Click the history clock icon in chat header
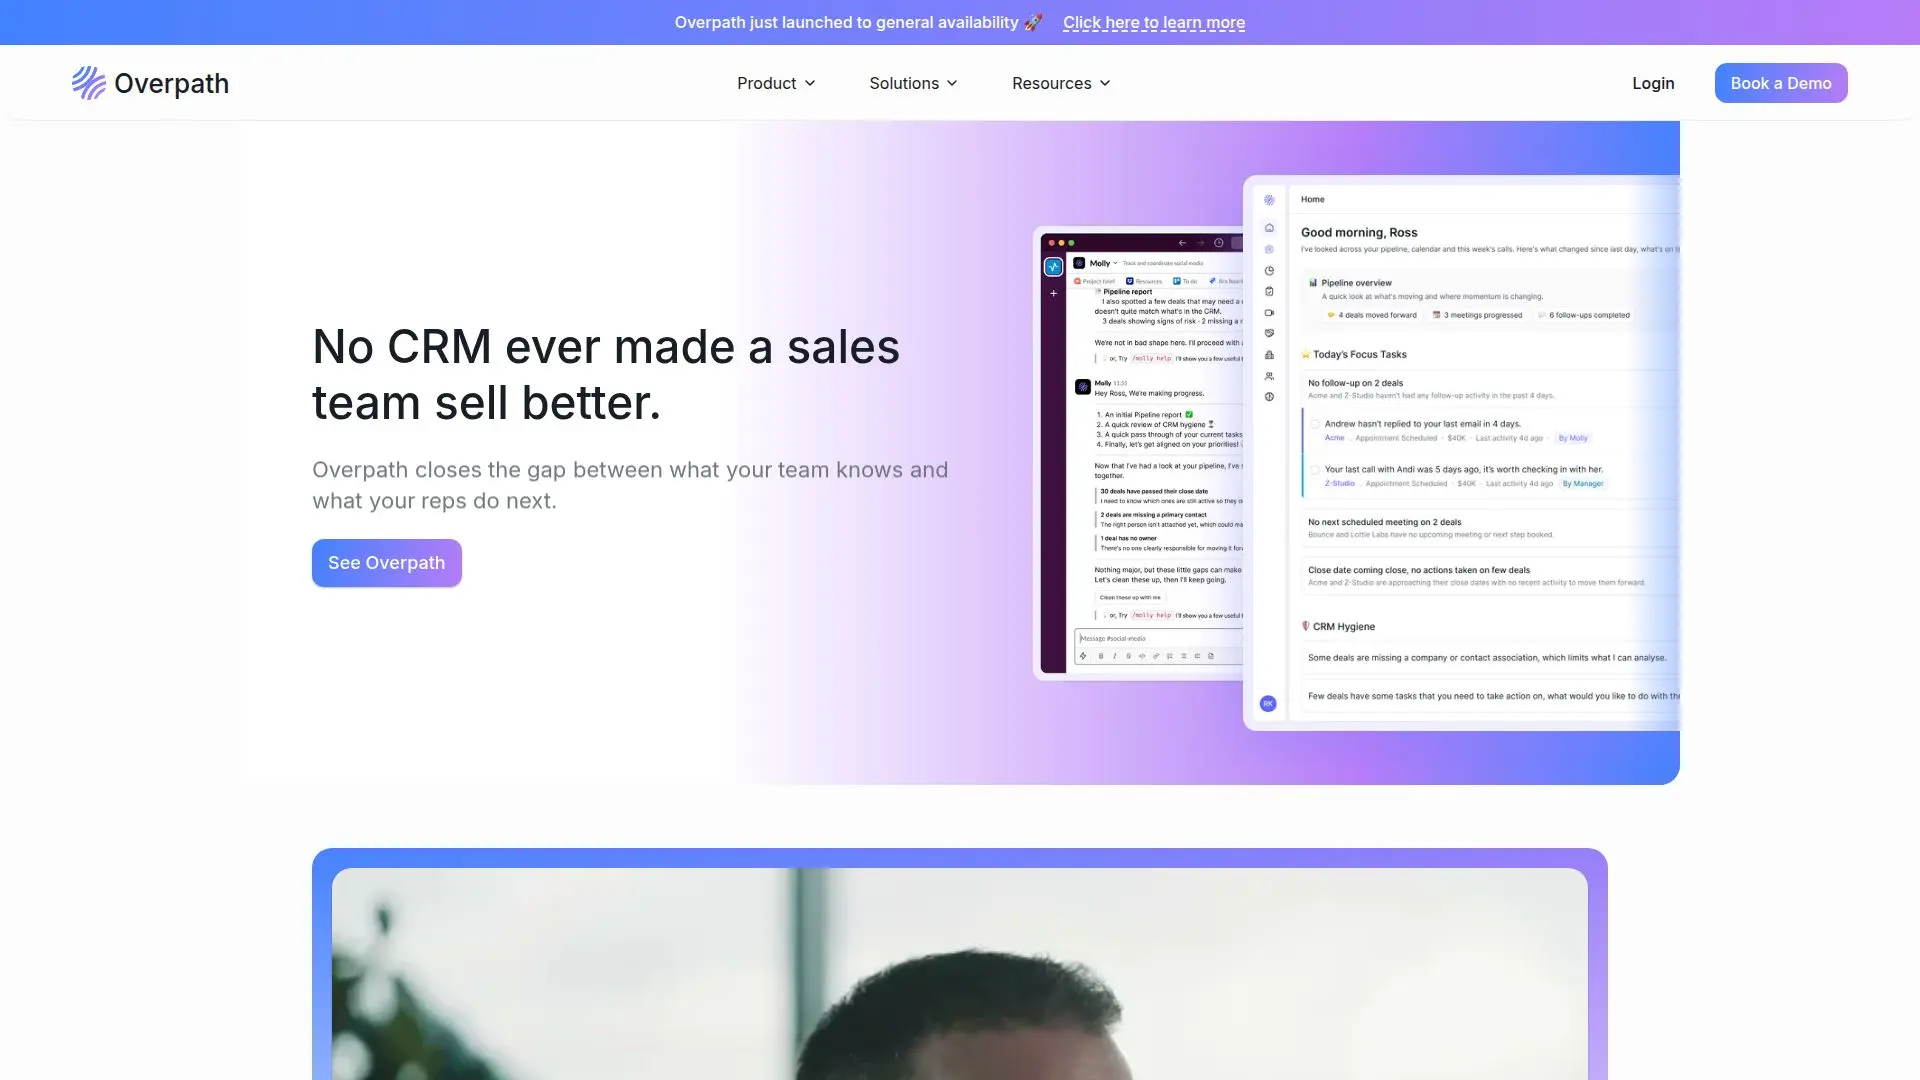 [1218, 243]
